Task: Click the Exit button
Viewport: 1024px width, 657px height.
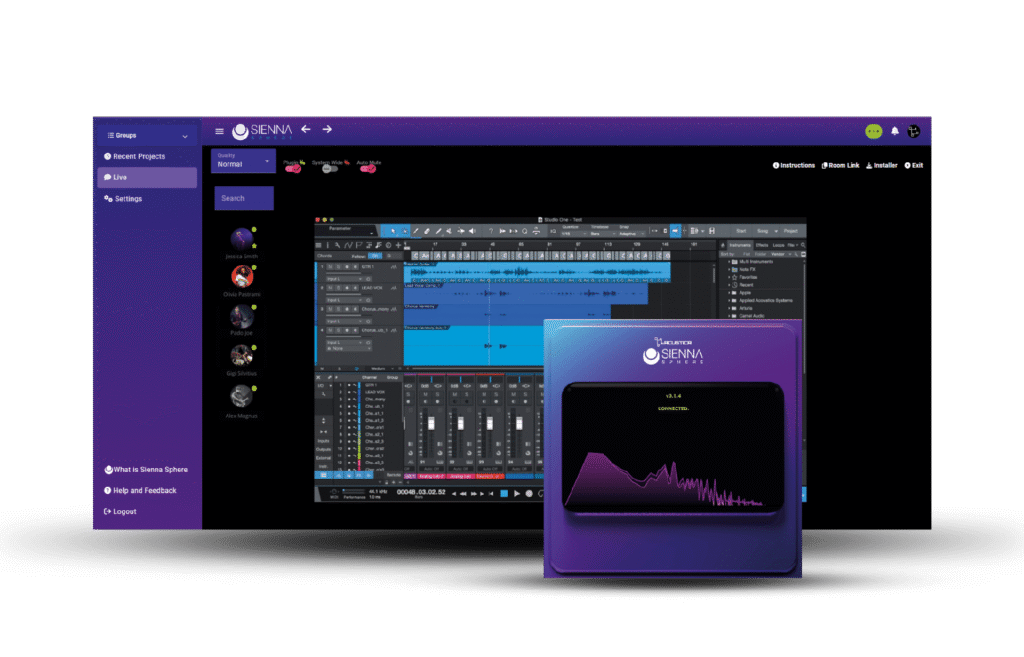Action: coord(914,165)
